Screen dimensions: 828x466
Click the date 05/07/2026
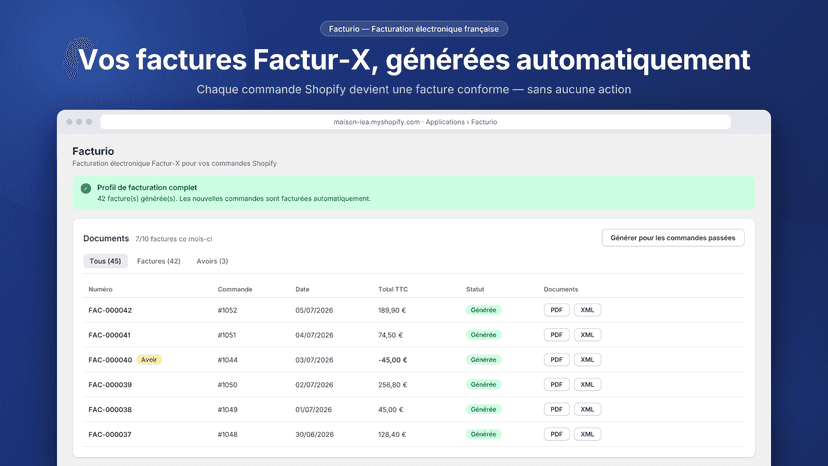click(314, 310)
